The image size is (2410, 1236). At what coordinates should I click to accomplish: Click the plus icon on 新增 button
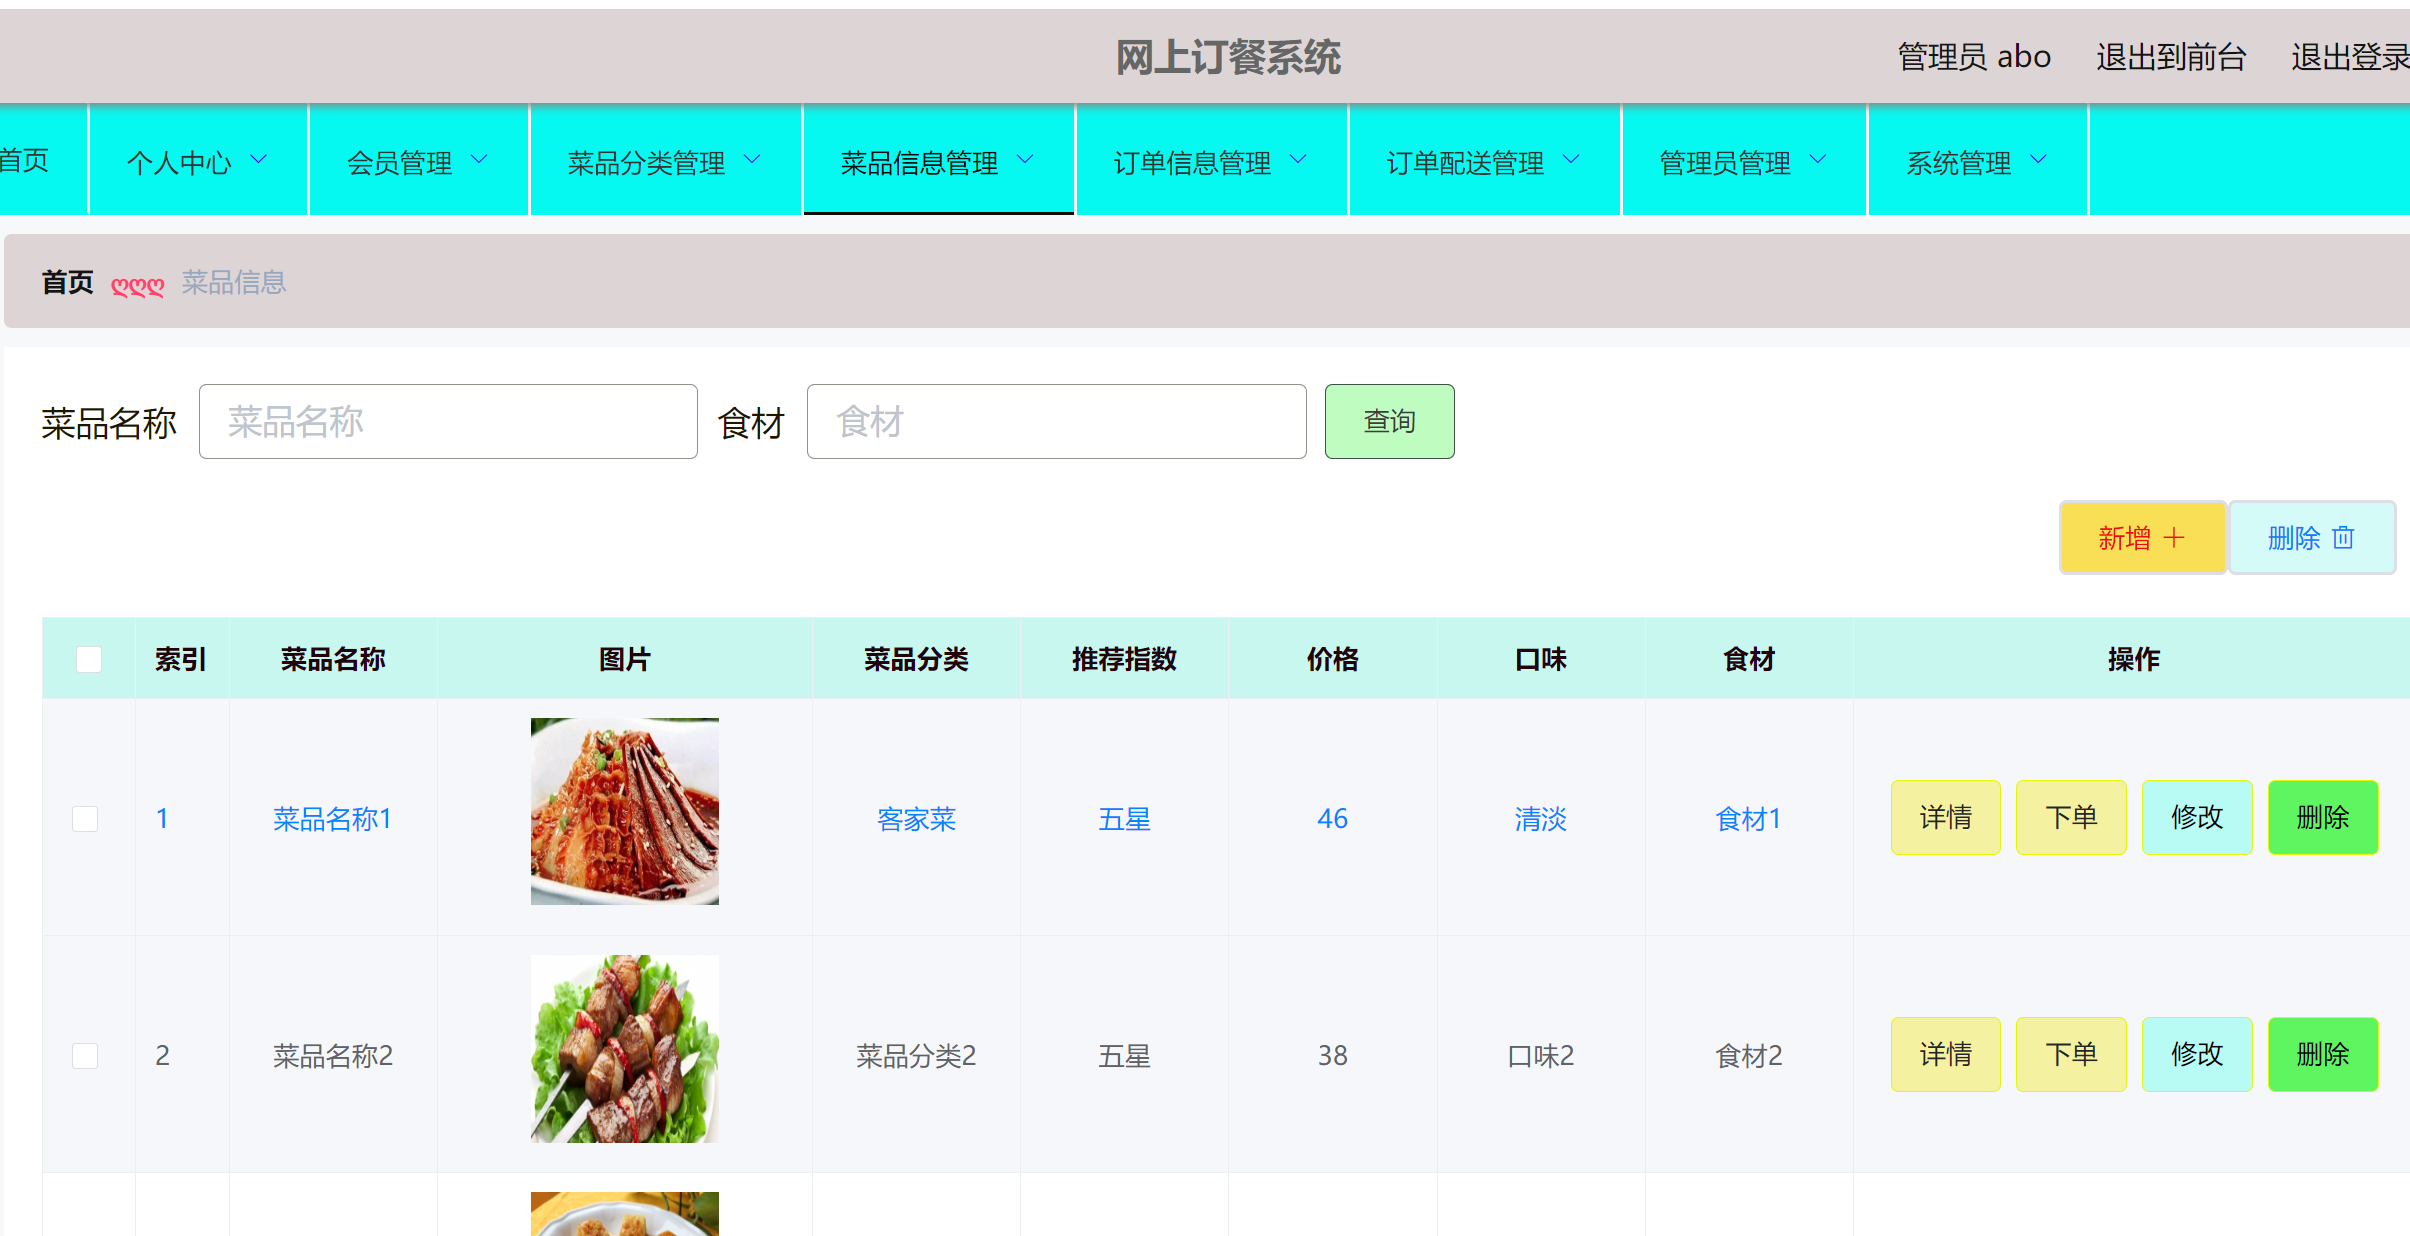click(x=2174, y=537)
